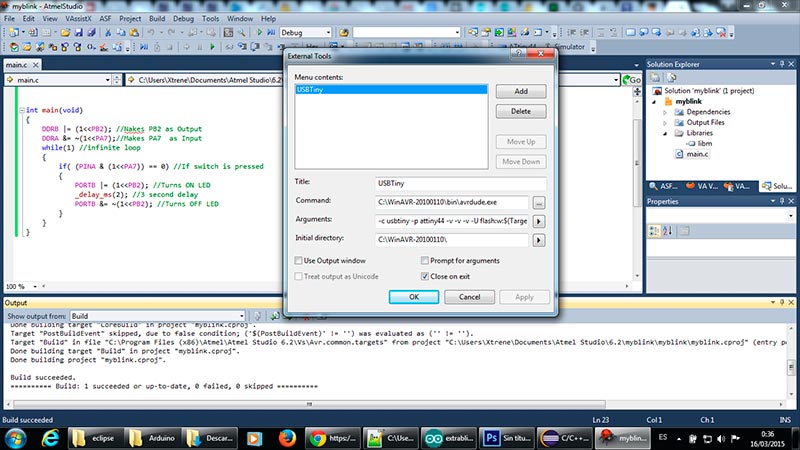Uncheck Close on exit checkbox
This screenshot has width=800, height=450.
424,277
